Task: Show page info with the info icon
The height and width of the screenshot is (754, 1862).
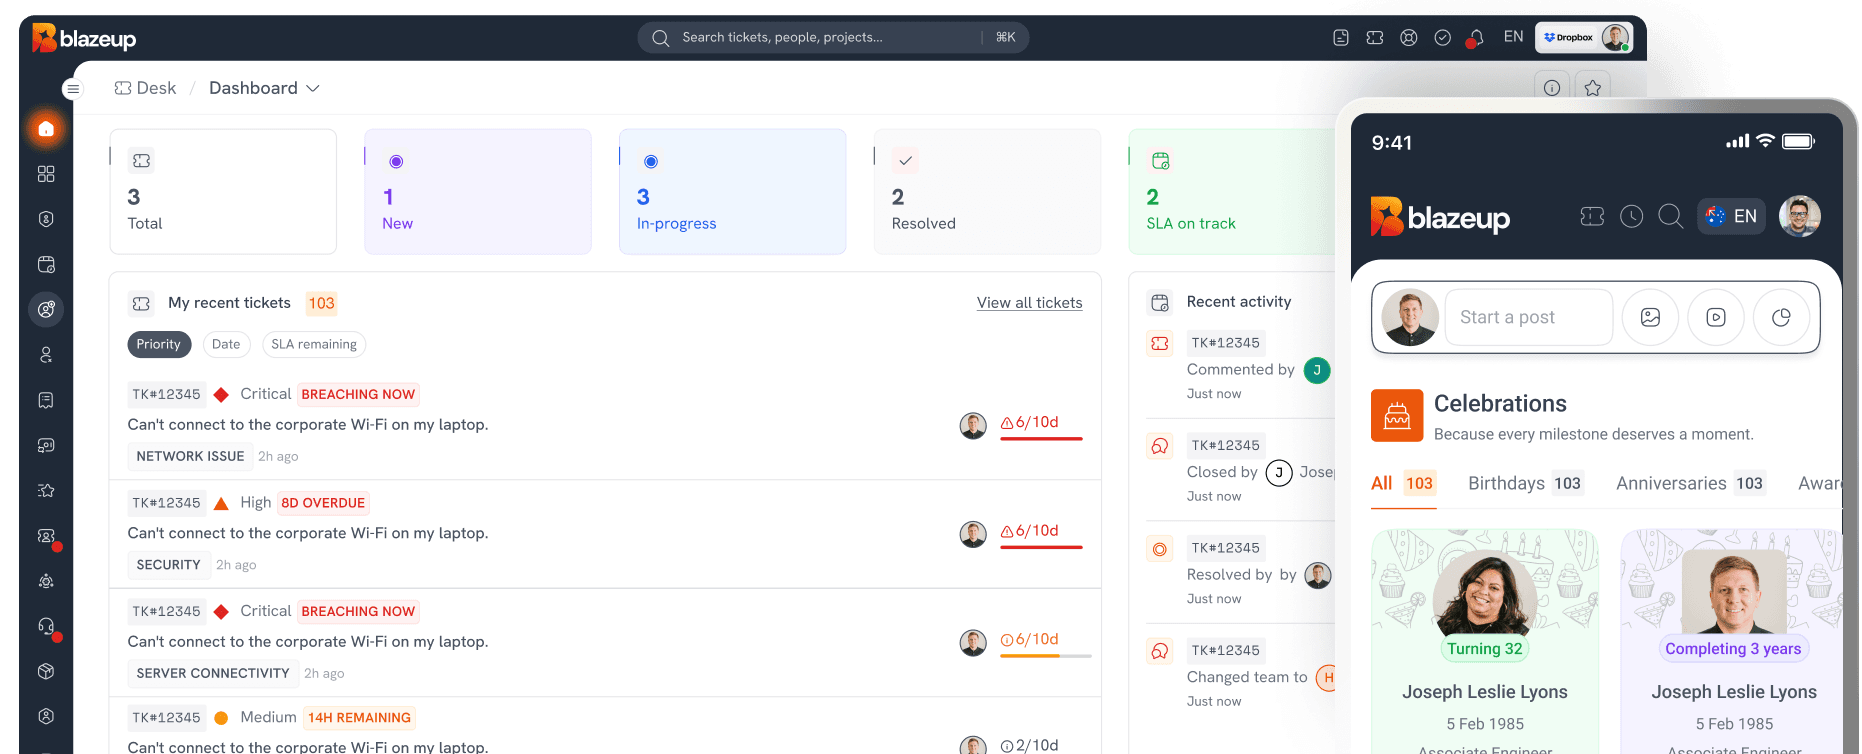Action: coord(1552,88)
